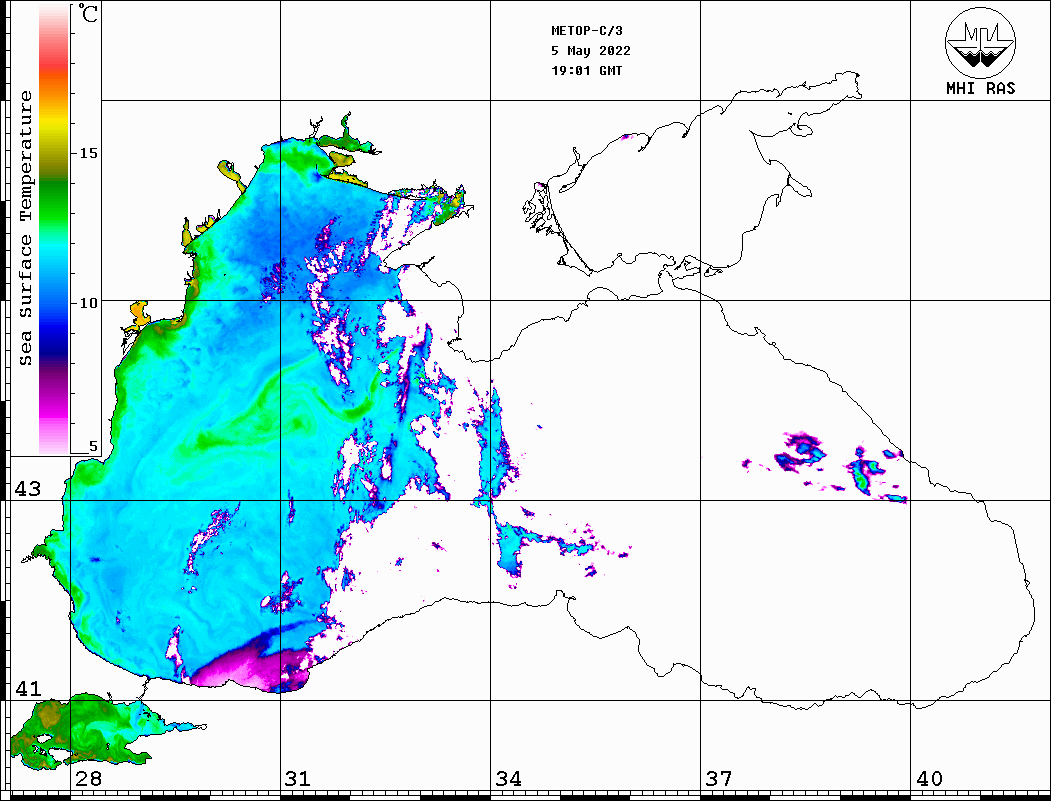
Task: Click latitude label '43'
Action: [28, 489]
